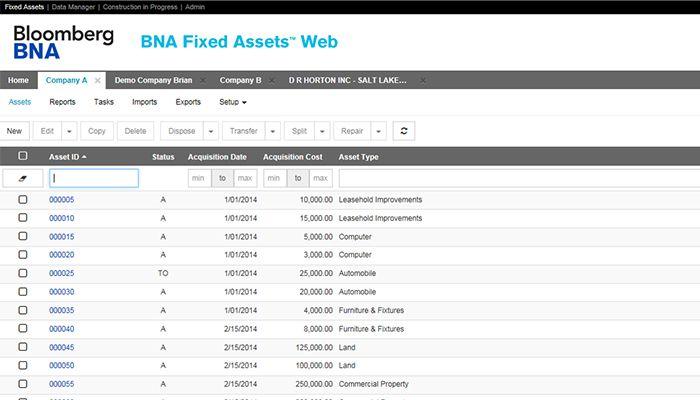Toggle the select-all checkbox in header
The width and height of the screenshot is (700, 400).
23,156
